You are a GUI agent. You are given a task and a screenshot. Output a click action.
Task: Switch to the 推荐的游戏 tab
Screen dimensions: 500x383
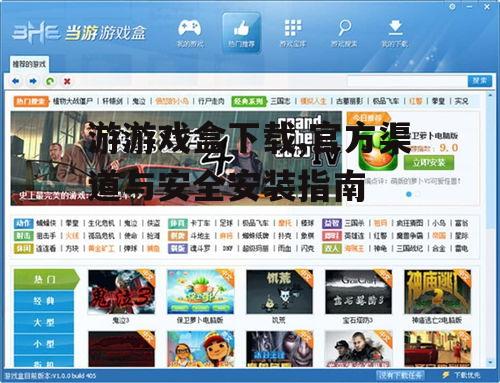click(29, 64)
